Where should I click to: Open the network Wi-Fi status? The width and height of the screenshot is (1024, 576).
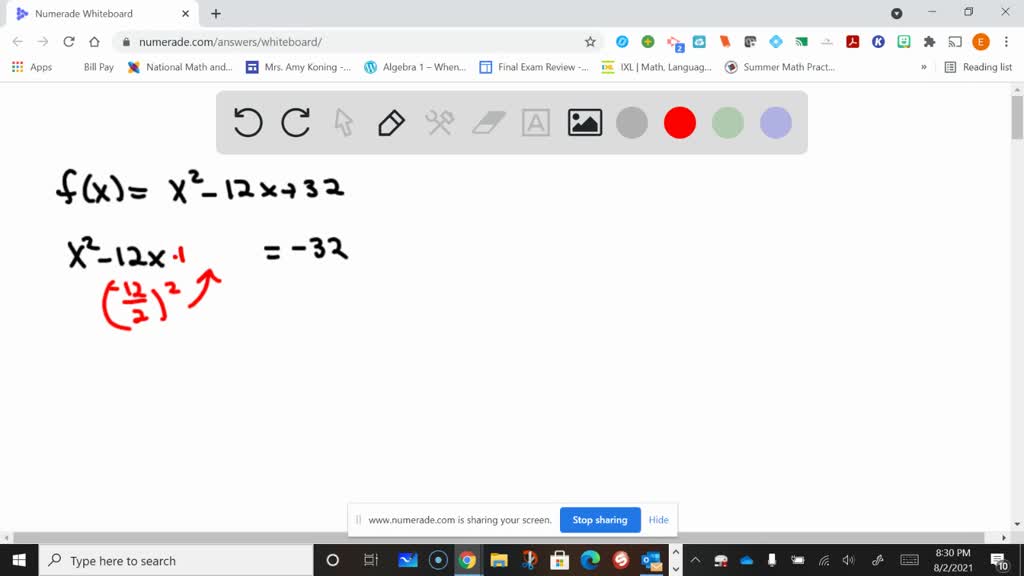click(824, 560)
